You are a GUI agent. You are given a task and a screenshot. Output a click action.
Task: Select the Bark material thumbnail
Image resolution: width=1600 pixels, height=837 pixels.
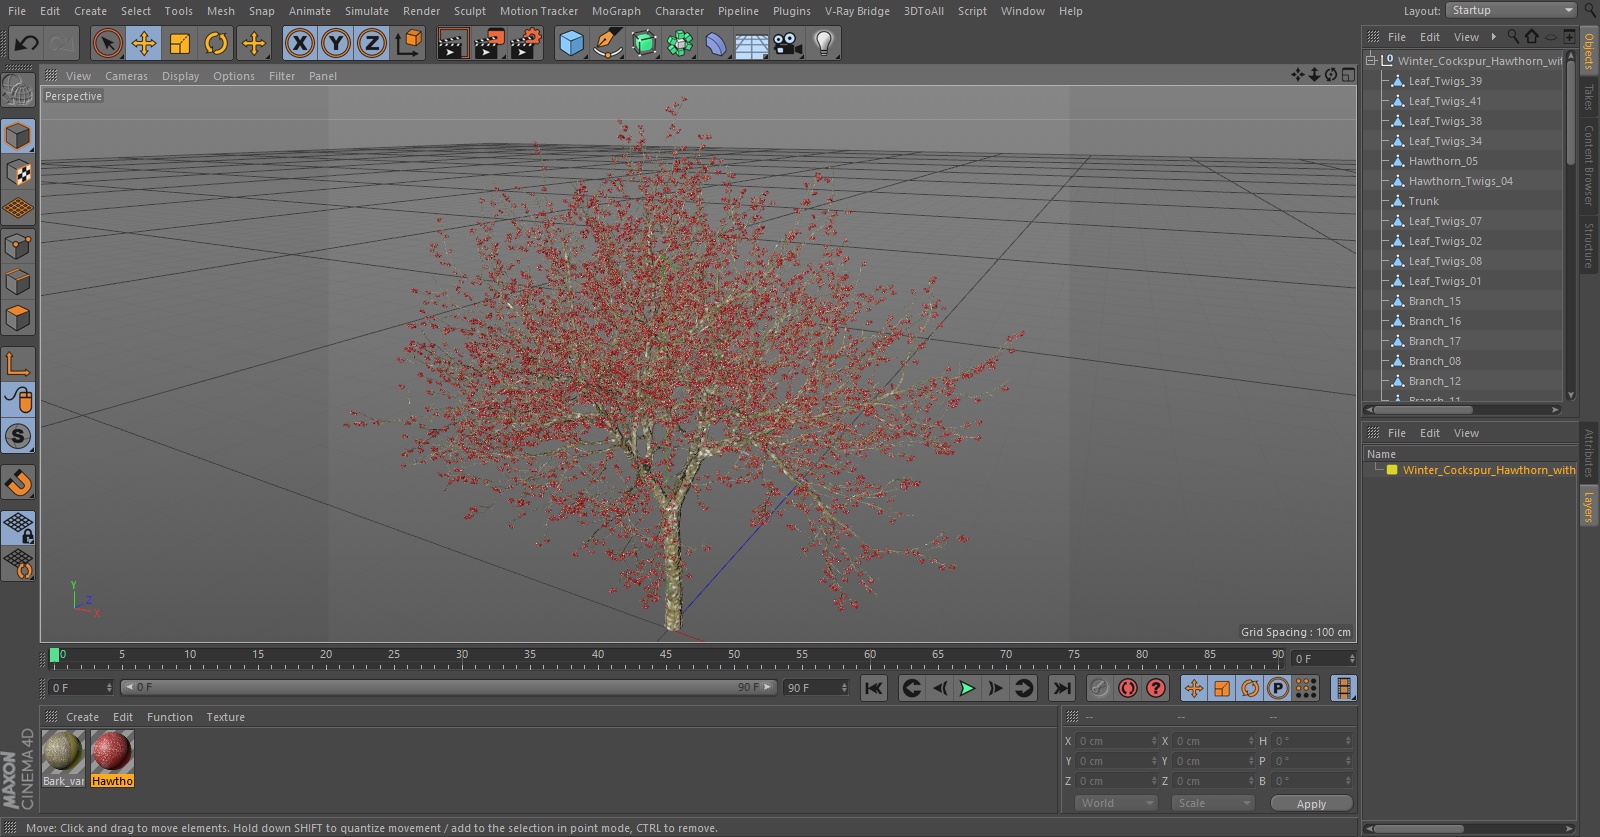point(63,752)
